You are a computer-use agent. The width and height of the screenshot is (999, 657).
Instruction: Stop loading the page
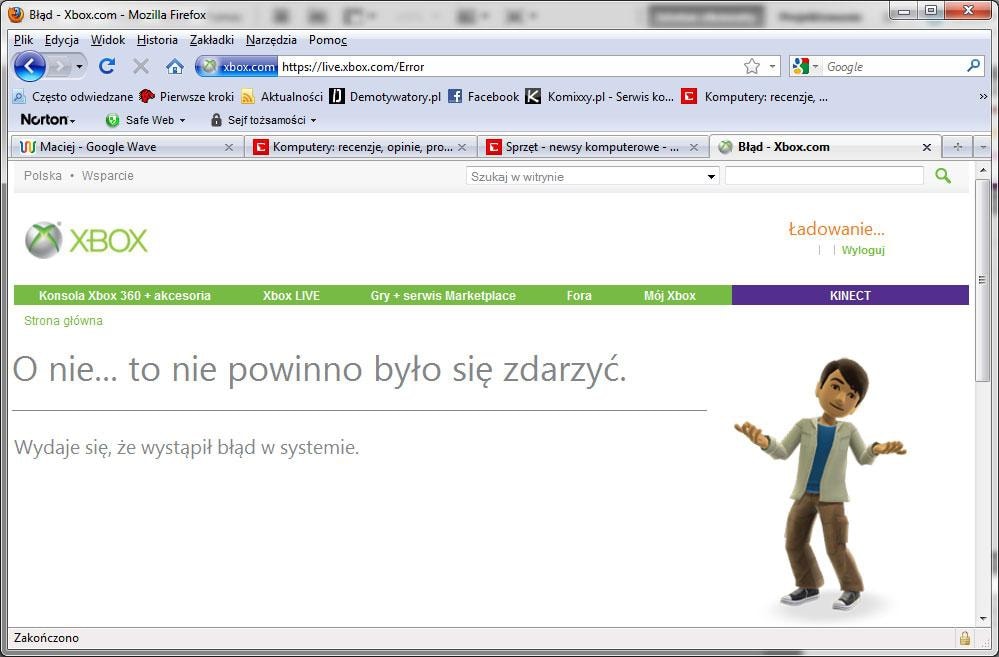point(140,66)
